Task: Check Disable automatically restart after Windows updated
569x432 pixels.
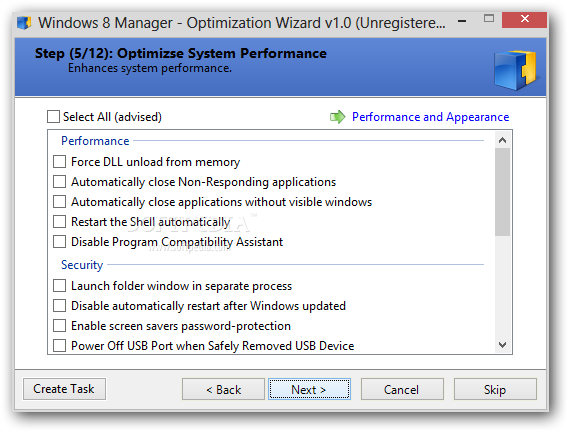Action: pos(60,306)
